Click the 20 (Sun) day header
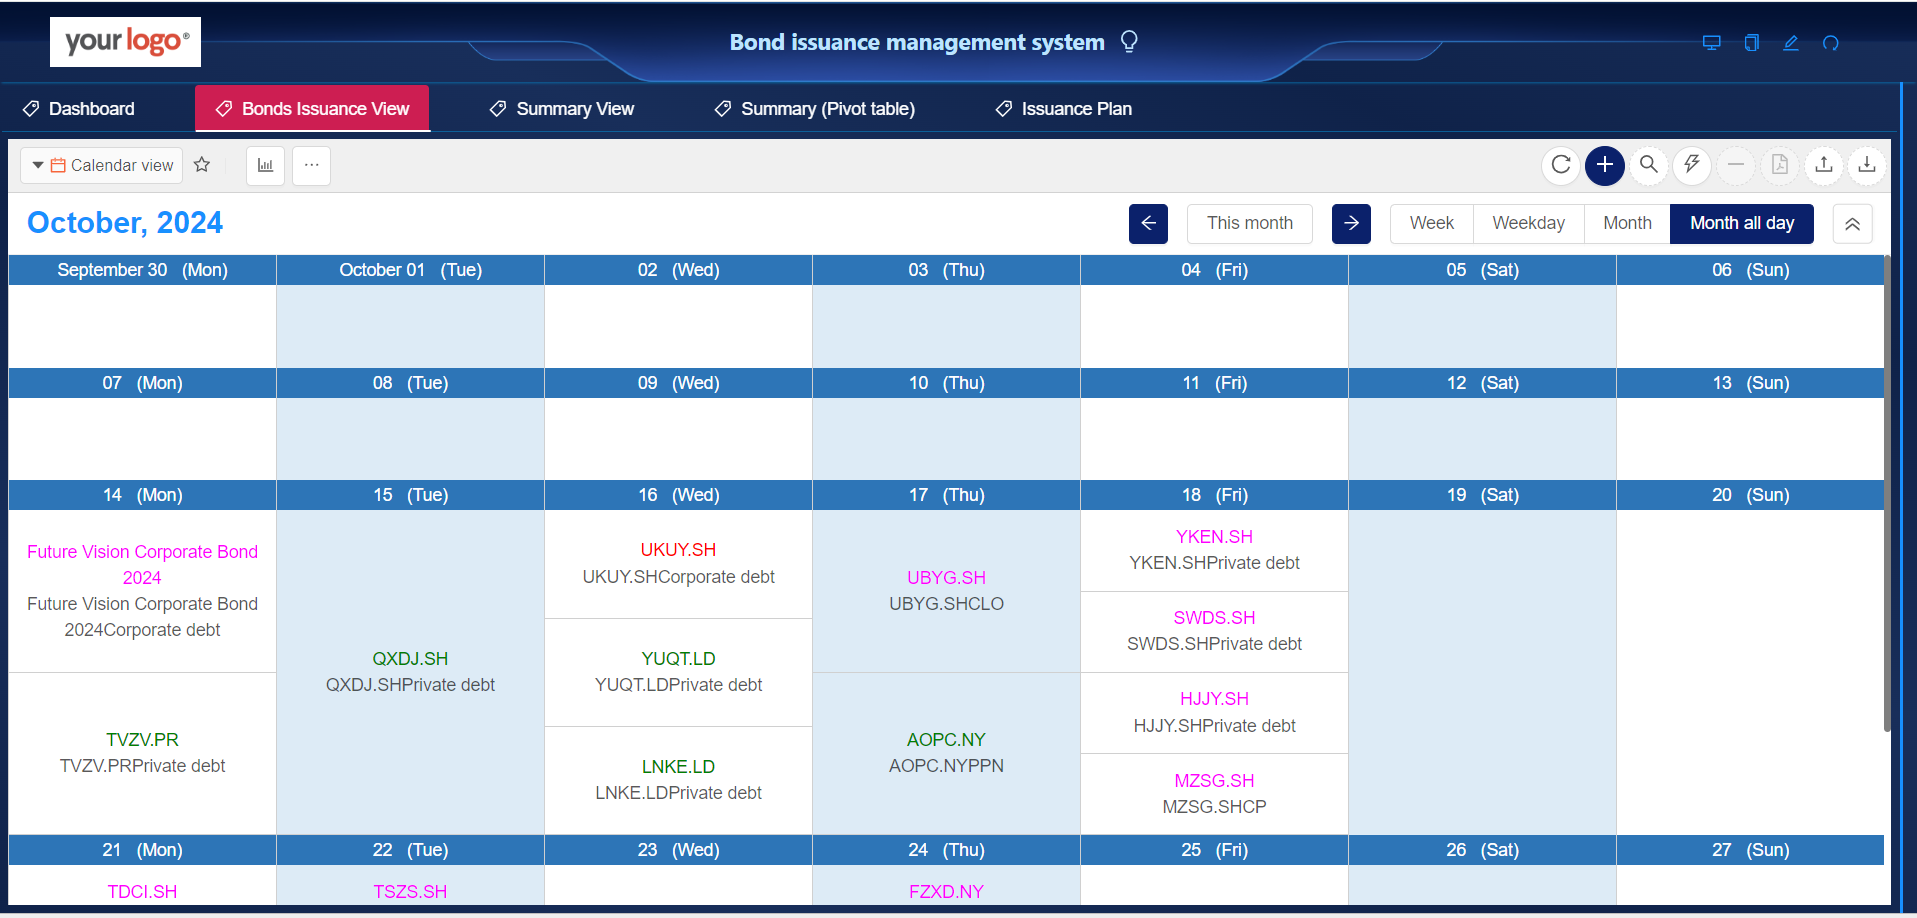The width and height of the screenshot is (1917, 918). pyautogui.click(x=1750, y=495)
